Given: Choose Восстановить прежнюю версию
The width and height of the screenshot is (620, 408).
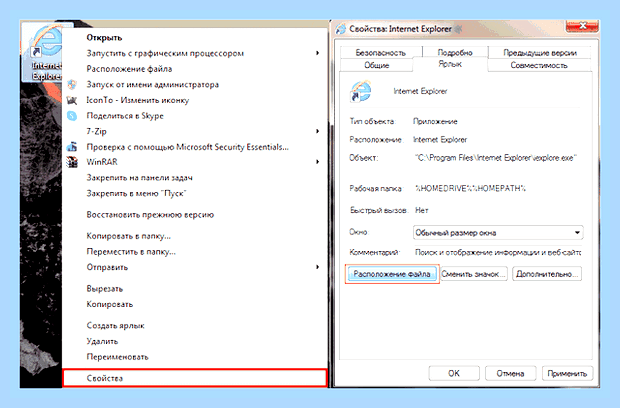Looking at the screenshot, I should point(150,215).
